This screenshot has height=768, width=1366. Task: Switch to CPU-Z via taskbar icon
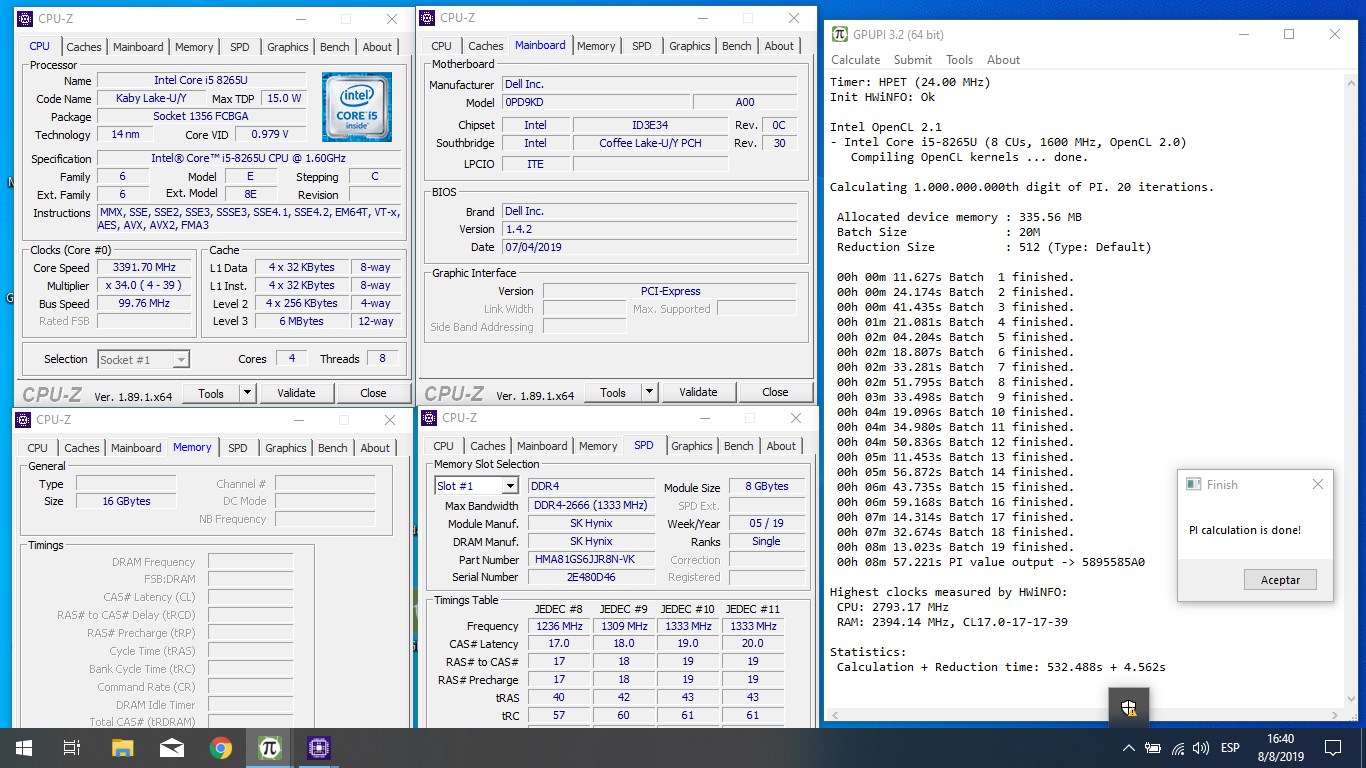(318, 748)
